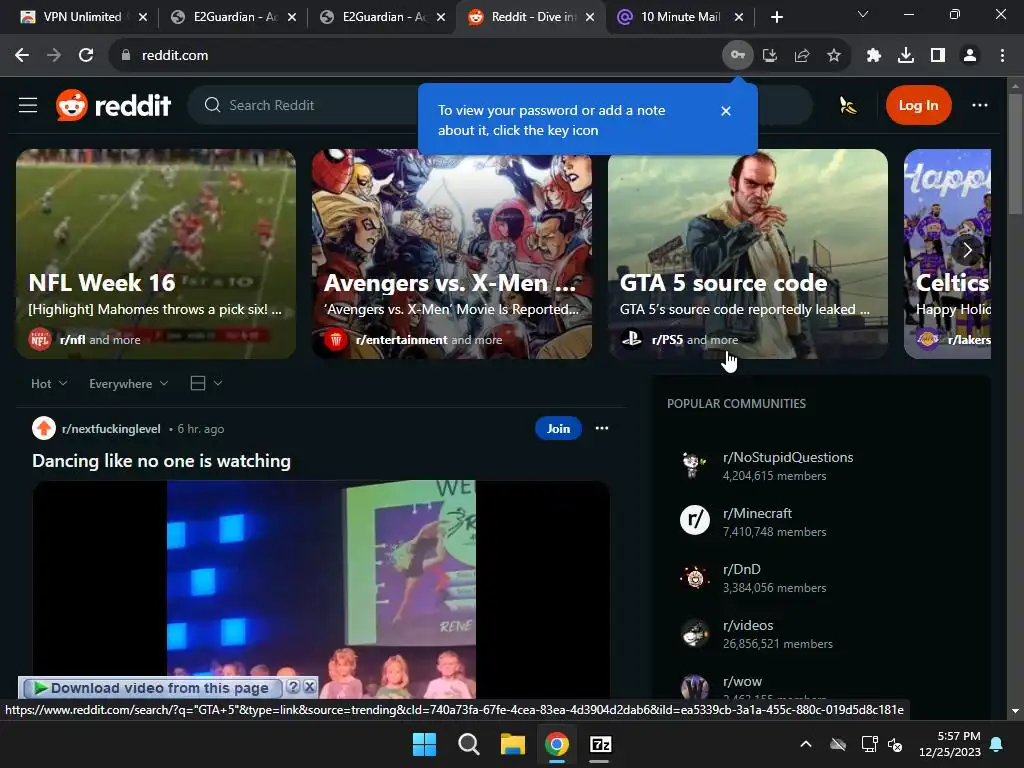Open post options for nextfuckinglevel post

pos(602,428)
